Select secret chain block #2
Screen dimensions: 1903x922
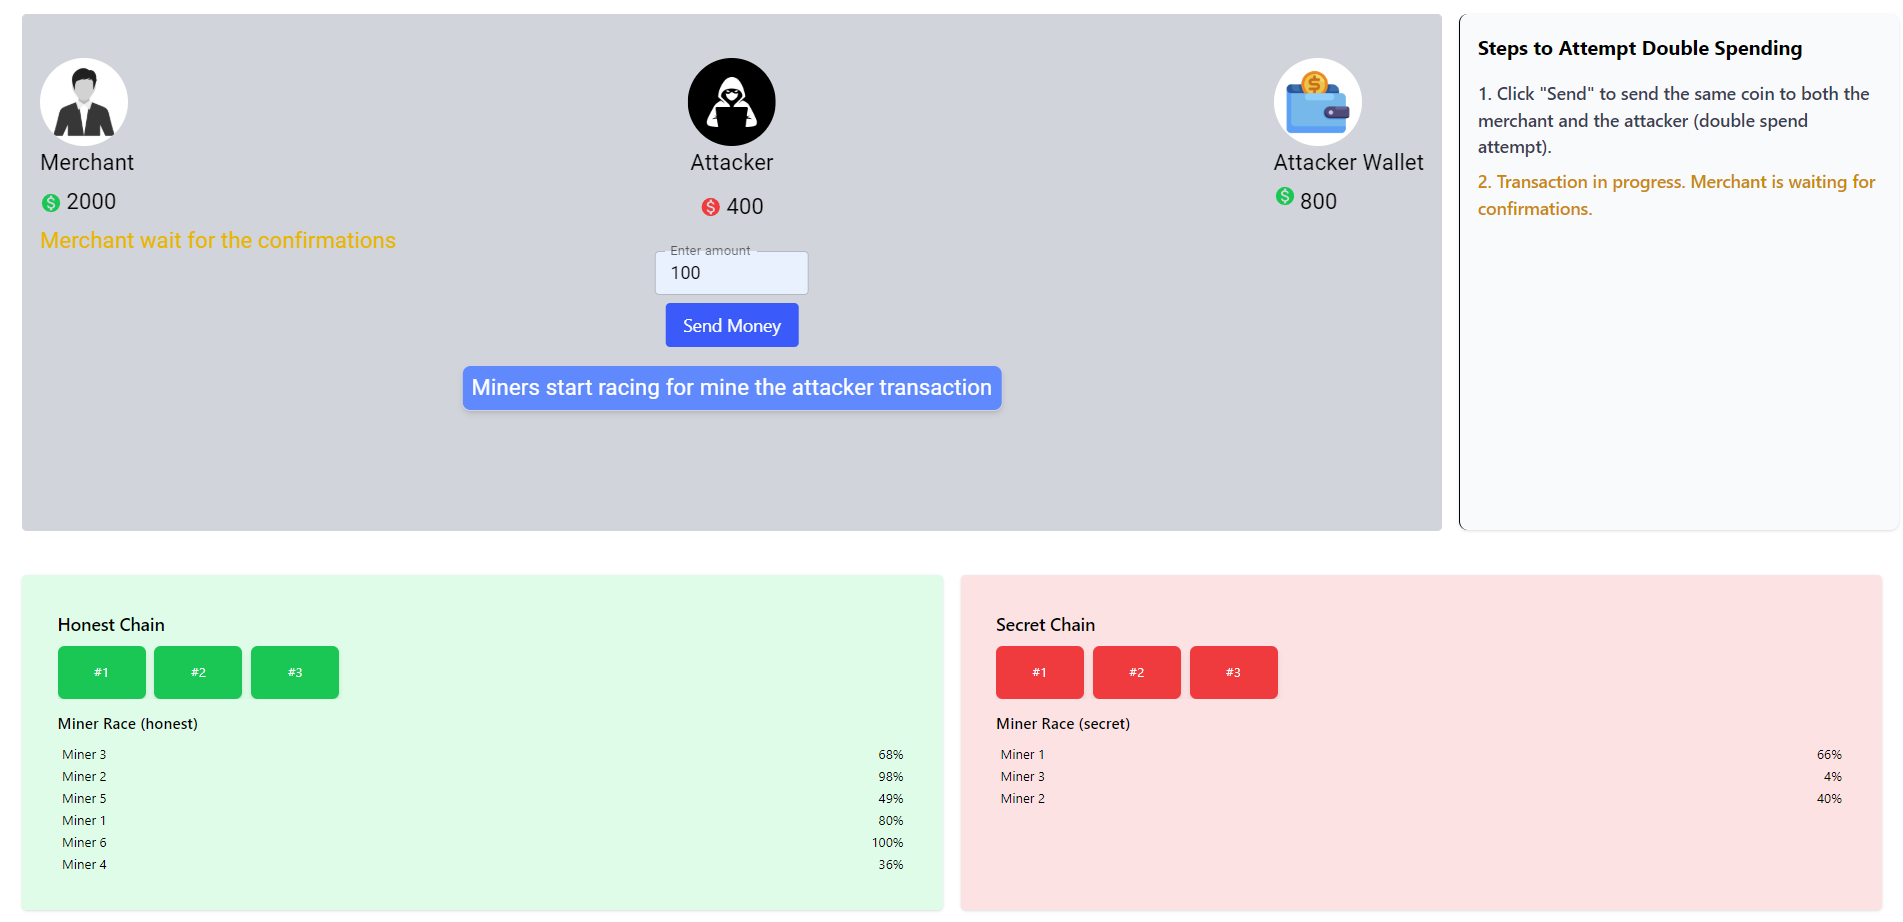click(x=1136, y=672)
